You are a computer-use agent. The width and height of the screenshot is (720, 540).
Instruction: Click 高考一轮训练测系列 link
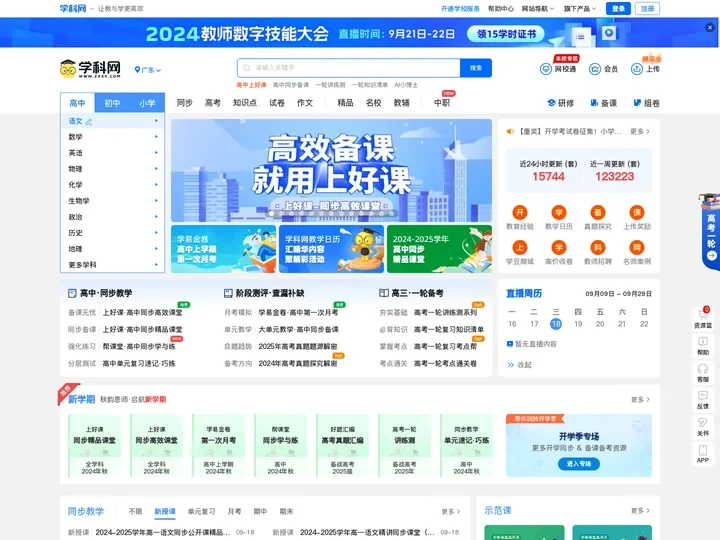(445, 312)
